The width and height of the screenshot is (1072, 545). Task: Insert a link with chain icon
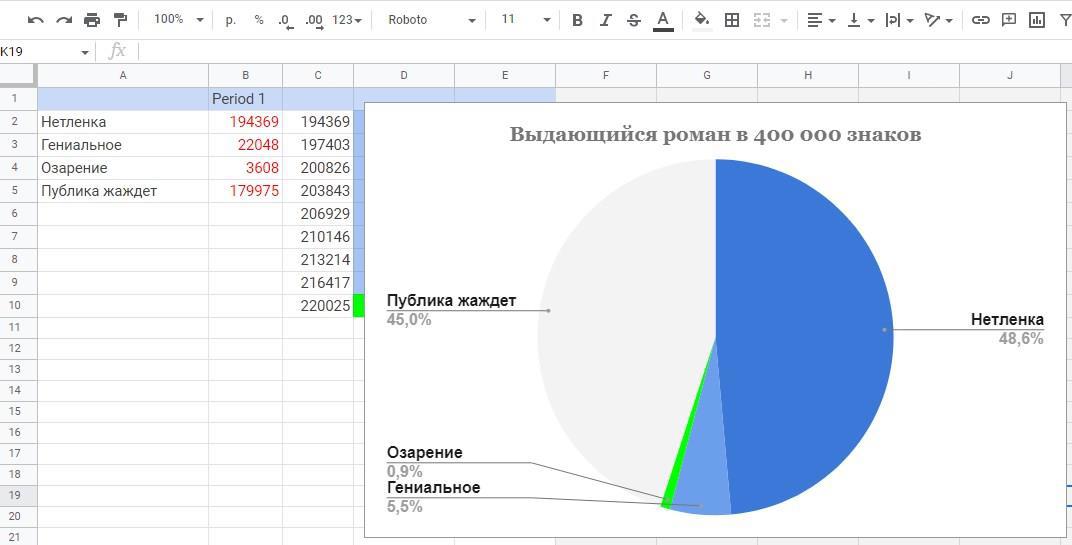click(981, 20)
